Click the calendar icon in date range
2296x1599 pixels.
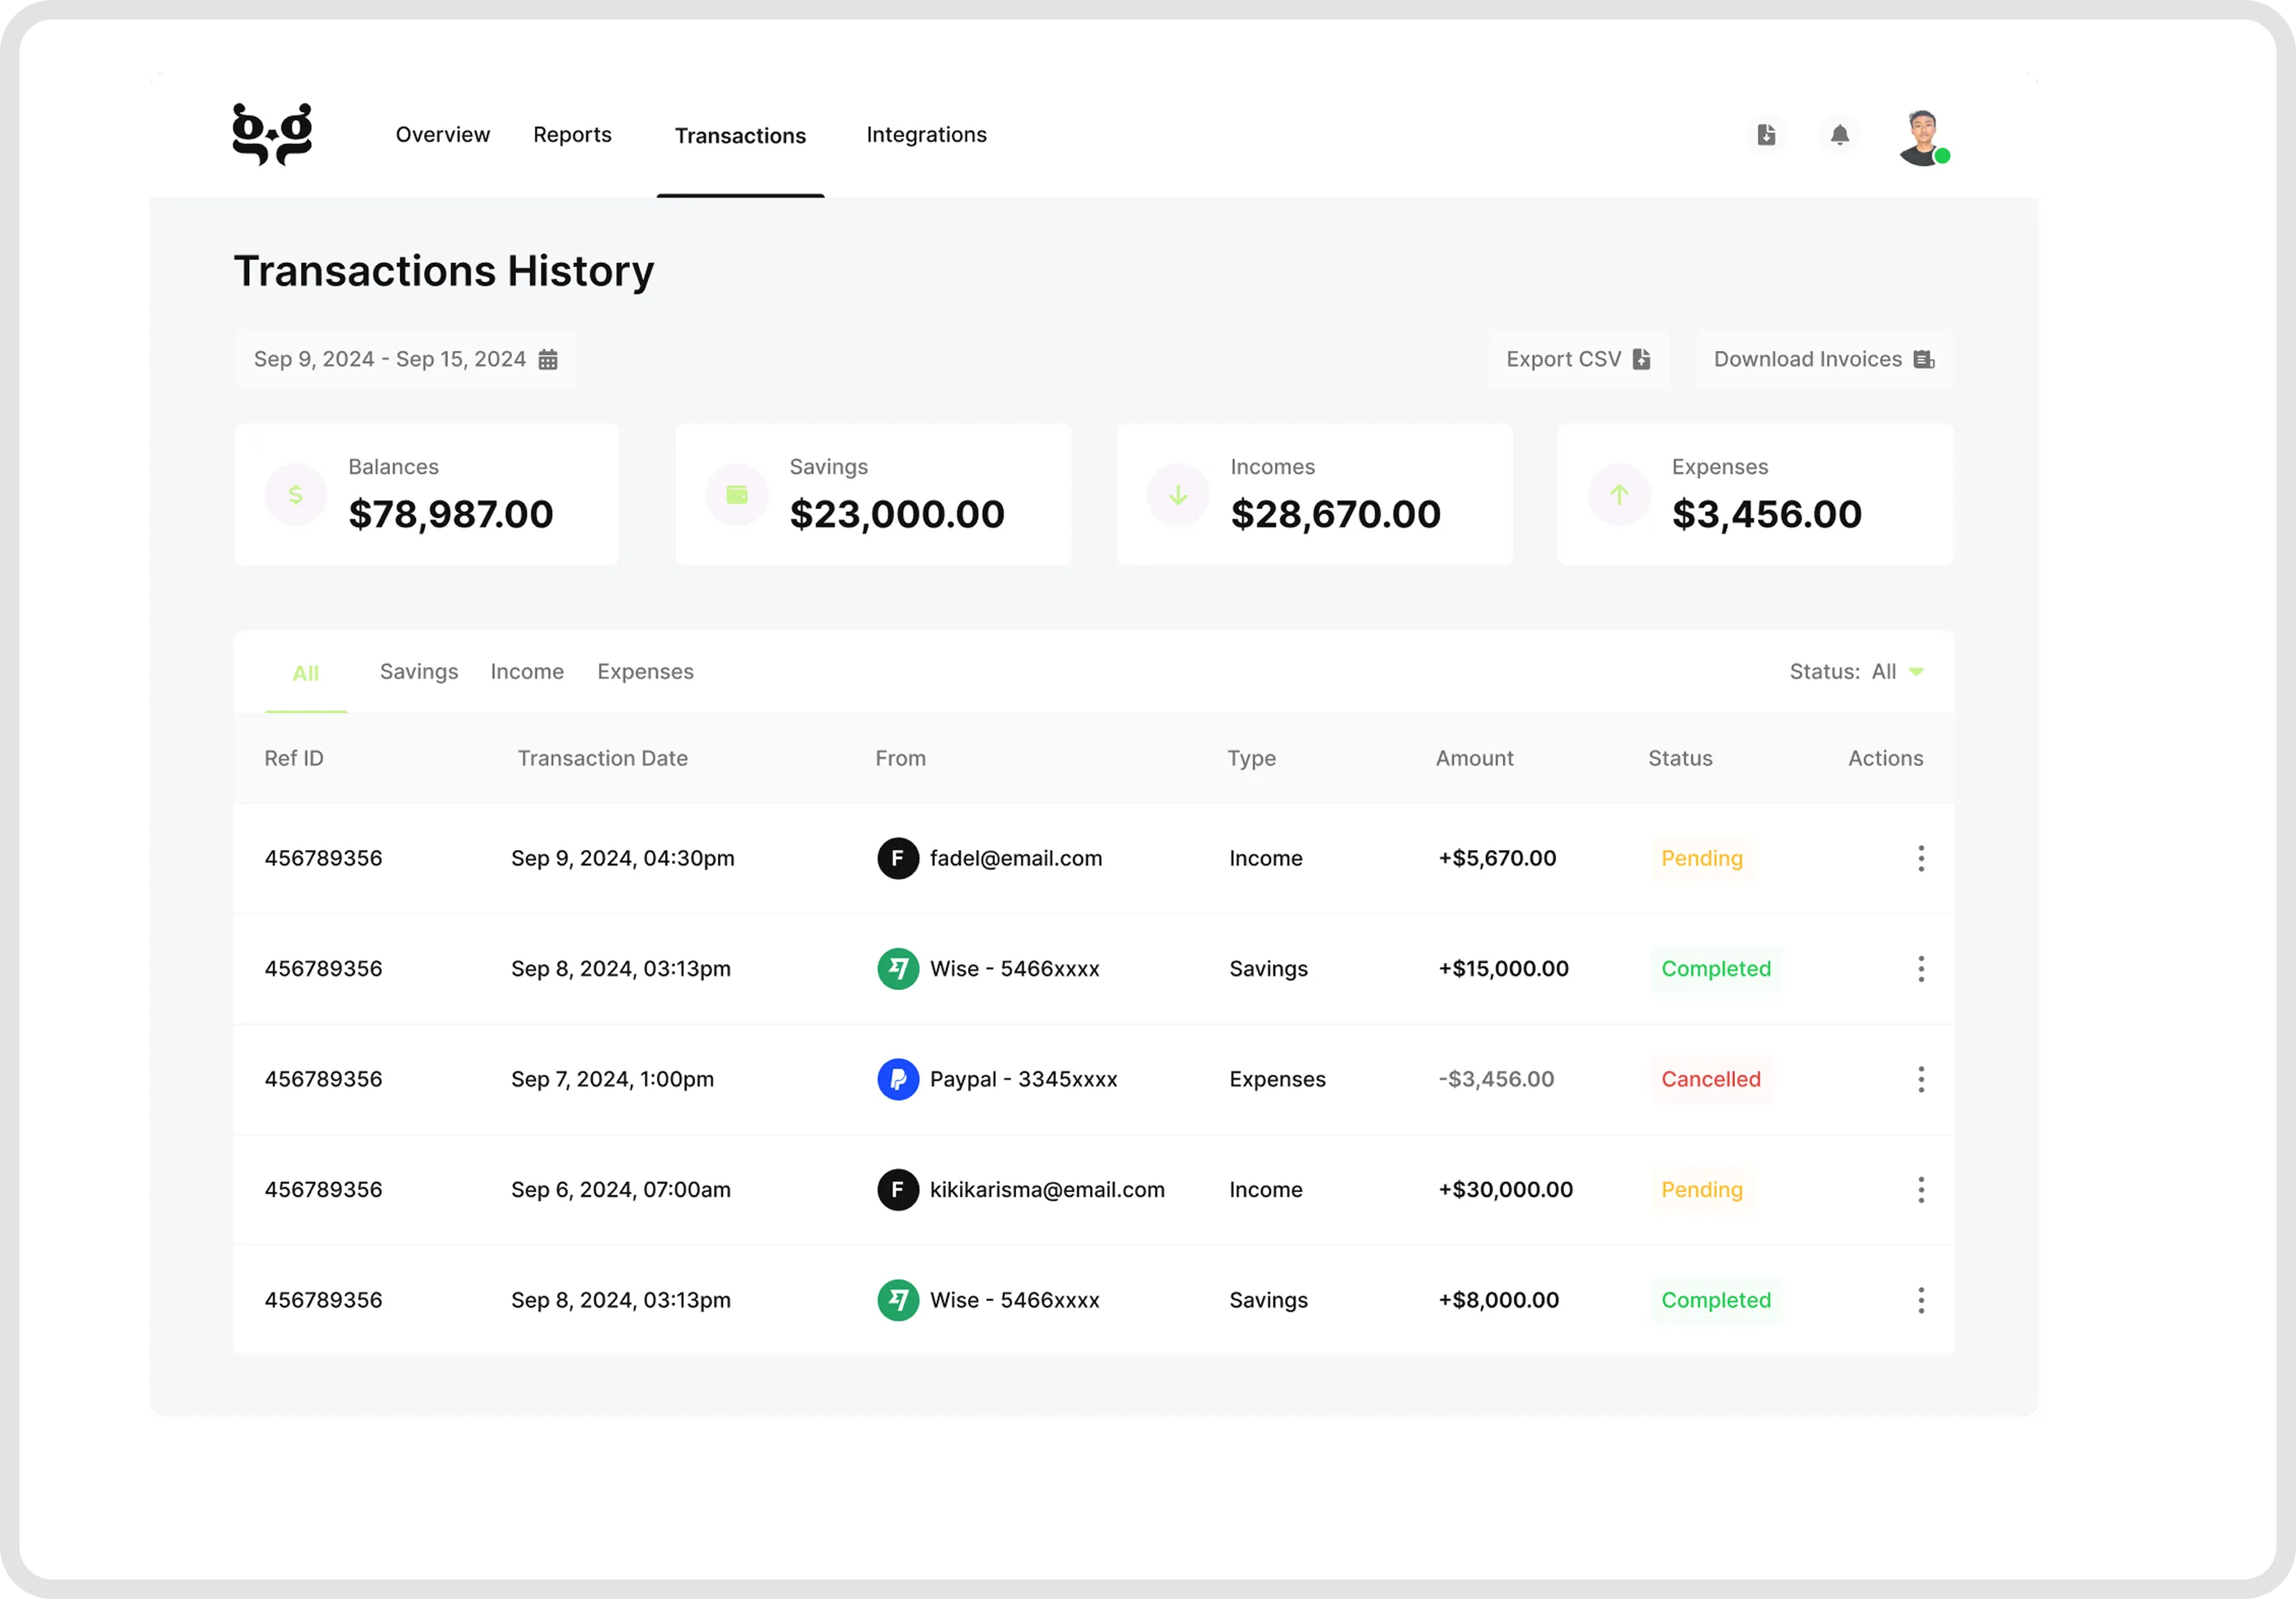[548, 360]
